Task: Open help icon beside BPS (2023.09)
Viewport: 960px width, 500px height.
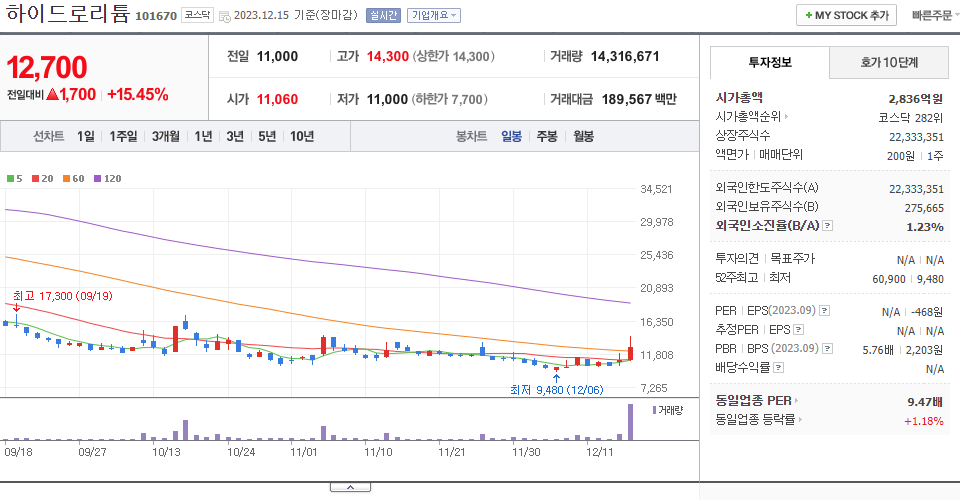Action: (x=827, y=349)
